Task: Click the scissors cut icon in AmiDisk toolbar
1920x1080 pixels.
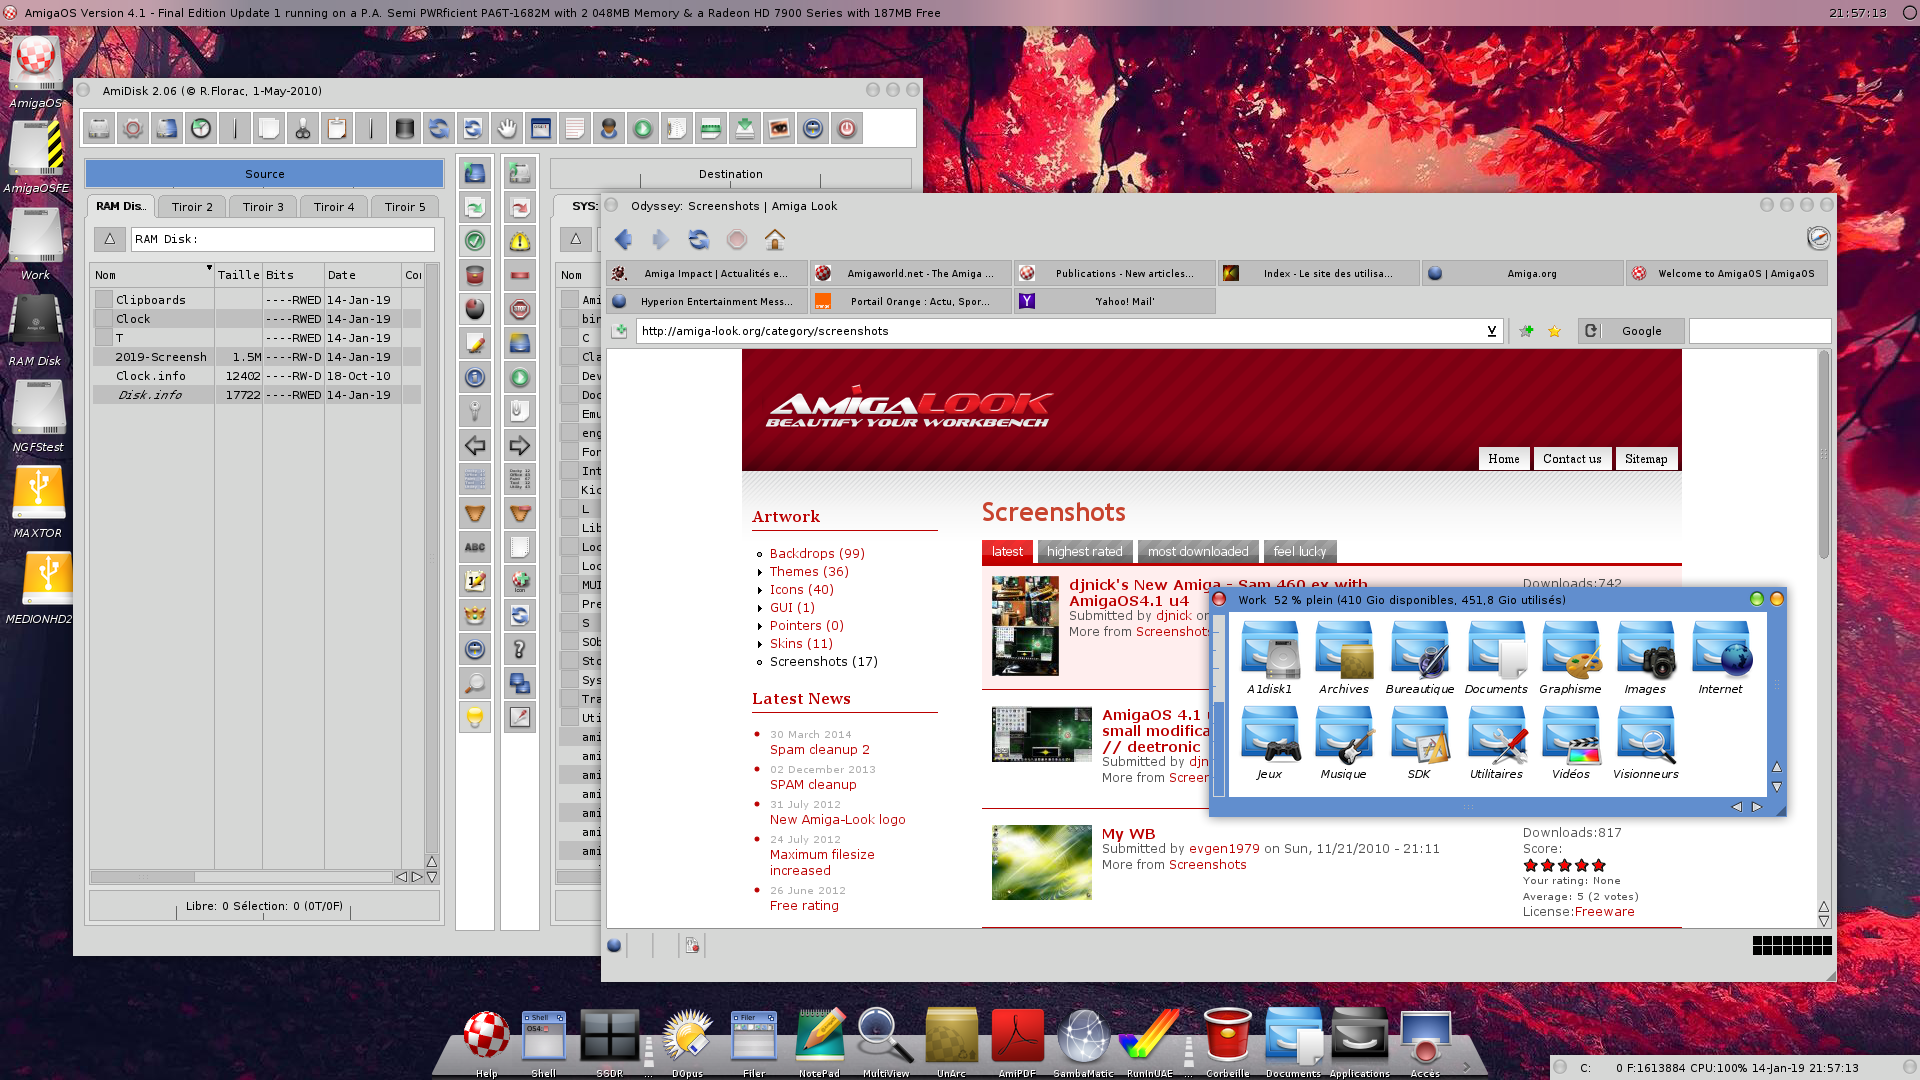Action: click(x=303, y=128)
